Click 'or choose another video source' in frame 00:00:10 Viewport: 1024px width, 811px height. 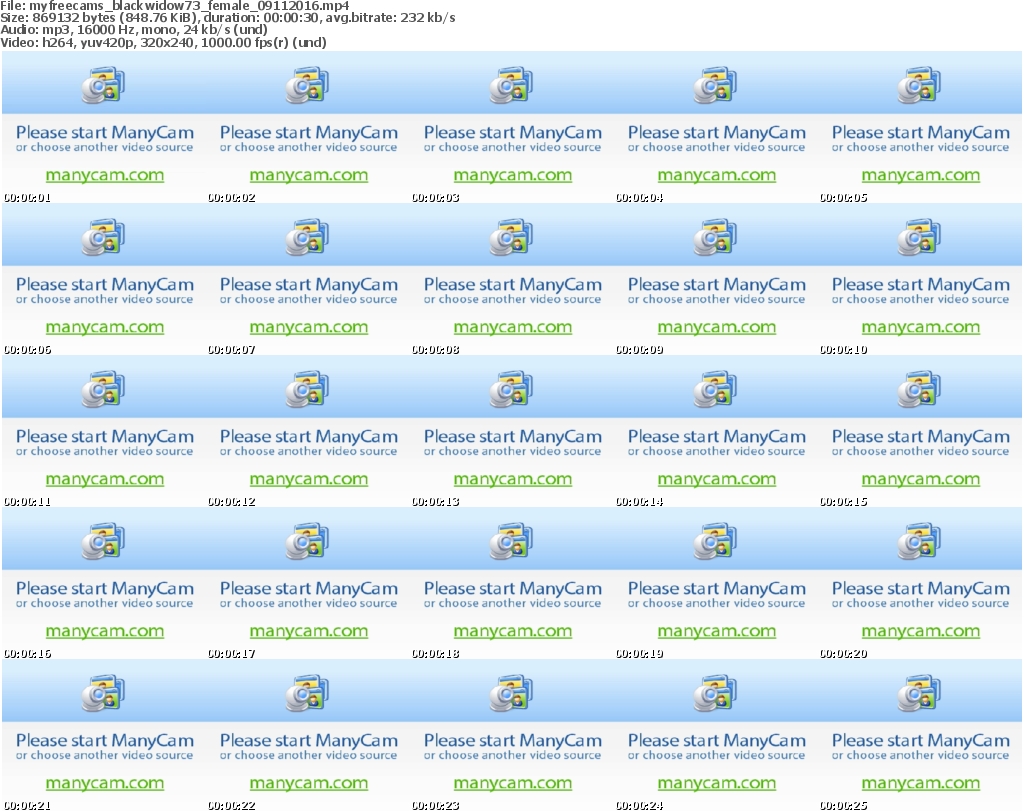(x=921, y=300)
